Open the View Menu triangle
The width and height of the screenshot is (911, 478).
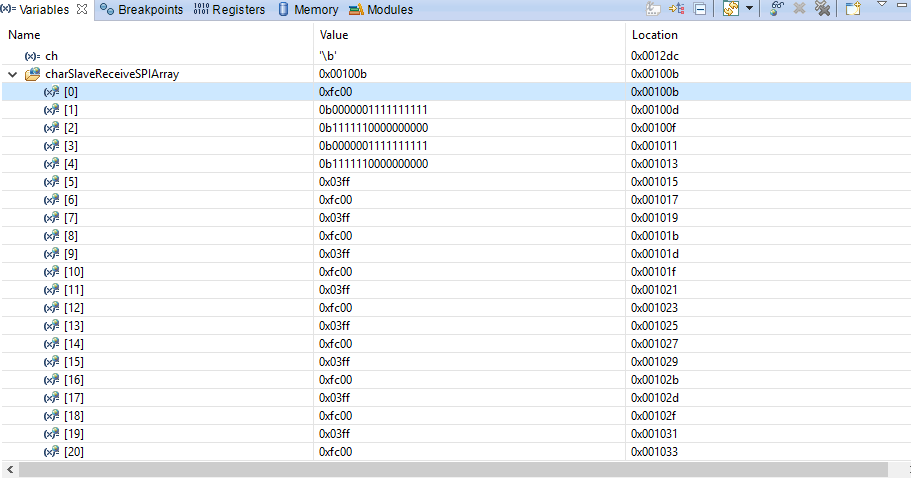[882, 5]
